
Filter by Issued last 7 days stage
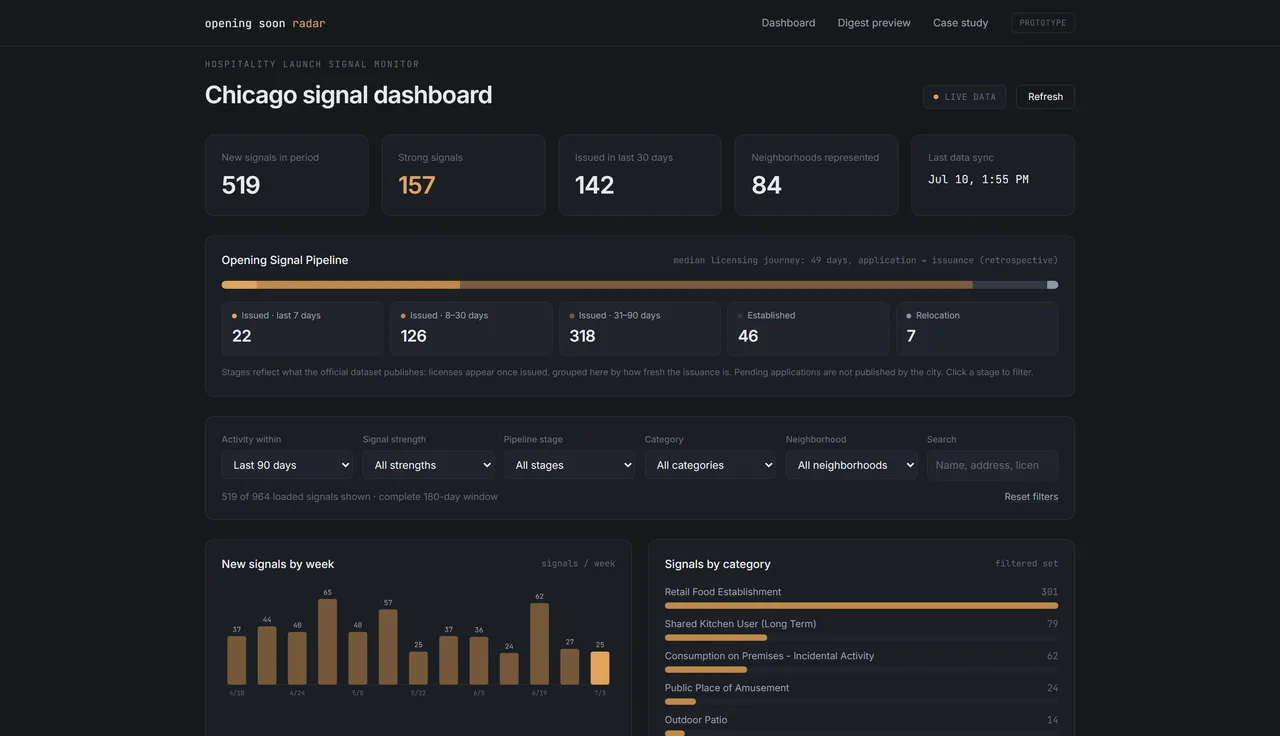[x=302, y=329]
